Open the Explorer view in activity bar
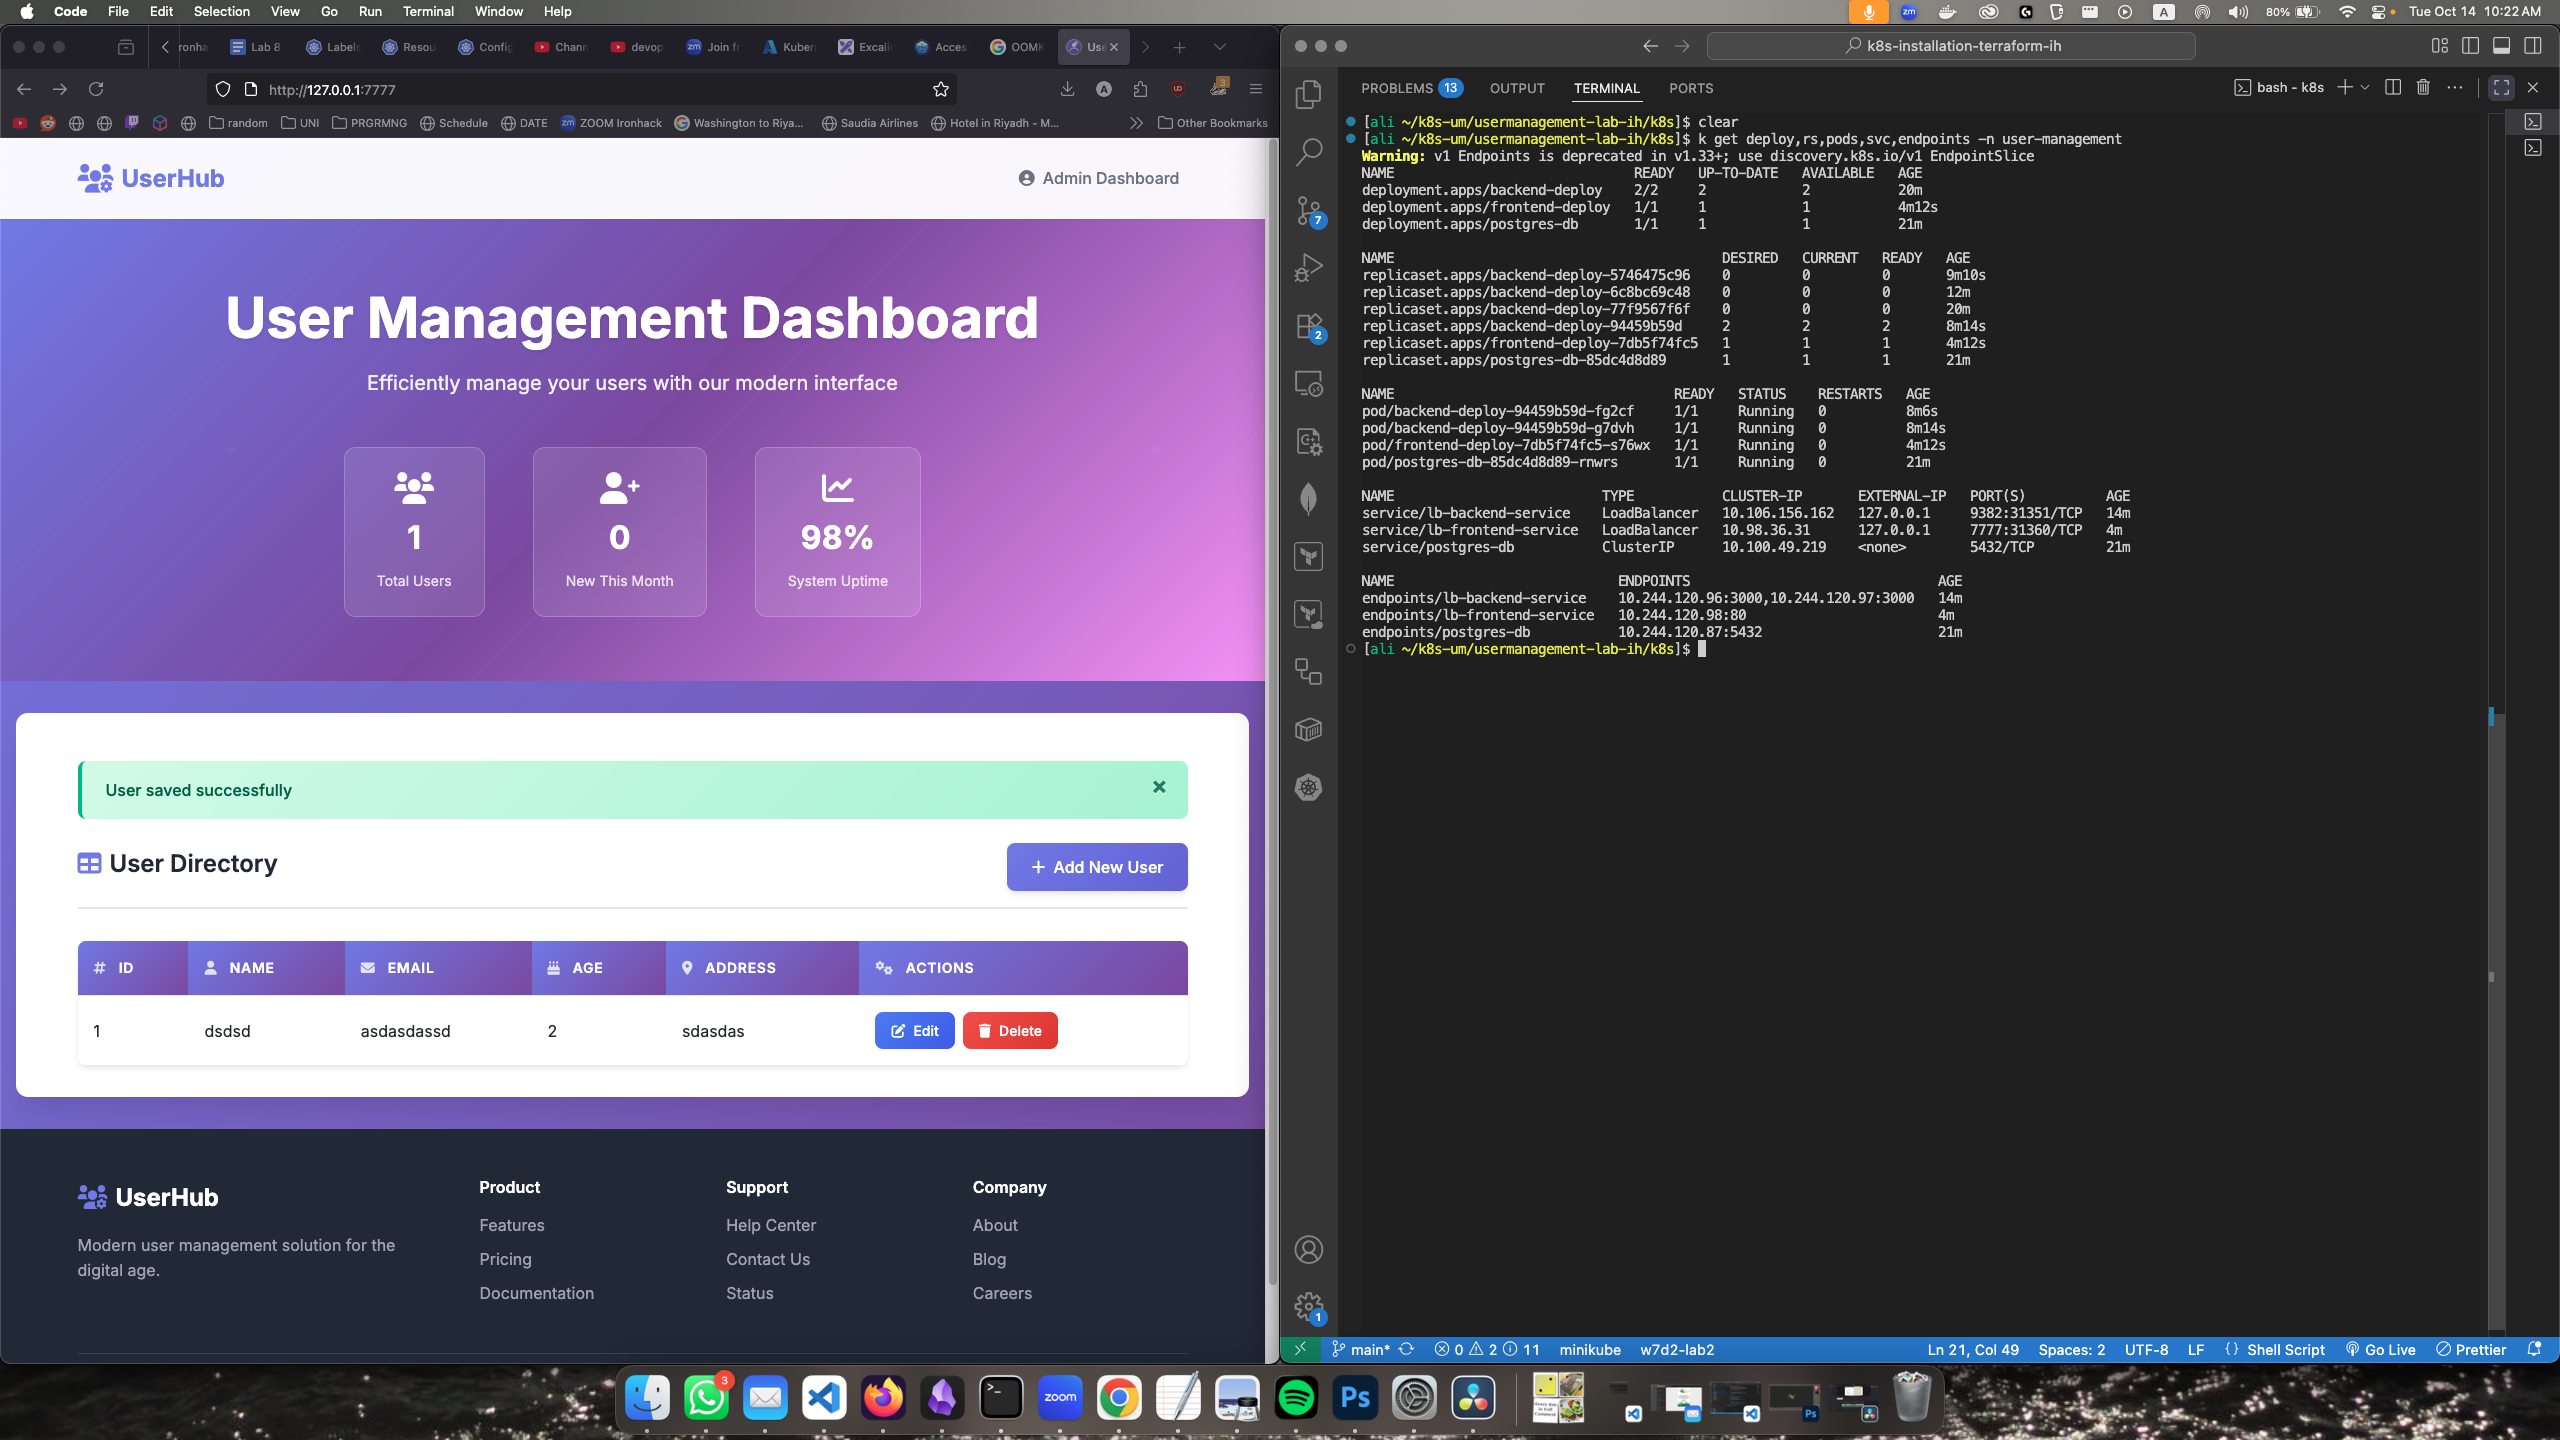 click(x=1308, y=95)
